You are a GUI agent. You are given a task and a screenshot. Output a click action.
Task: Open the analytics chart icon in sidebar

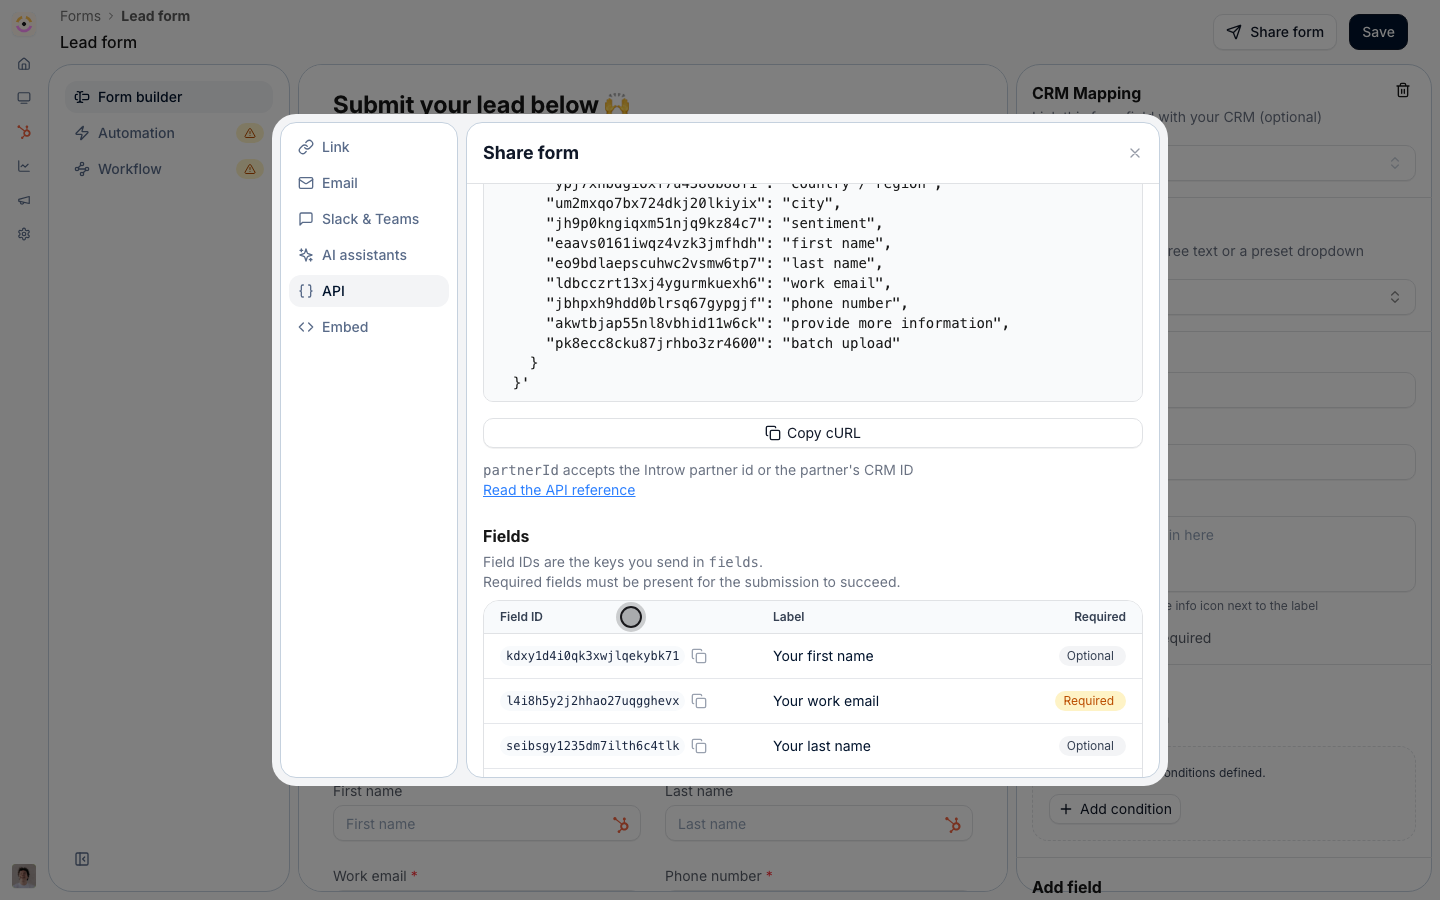coord(24,166)
